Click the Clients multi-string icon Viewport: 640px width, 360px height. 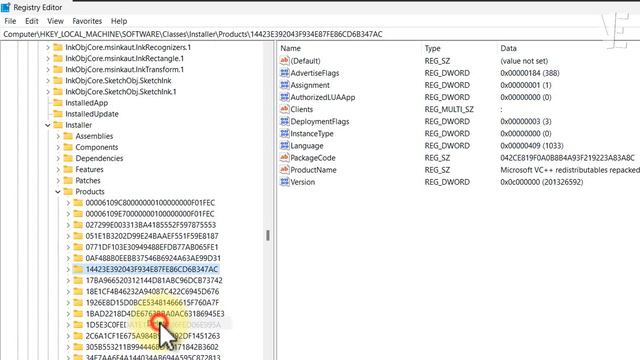coord(284,109)
